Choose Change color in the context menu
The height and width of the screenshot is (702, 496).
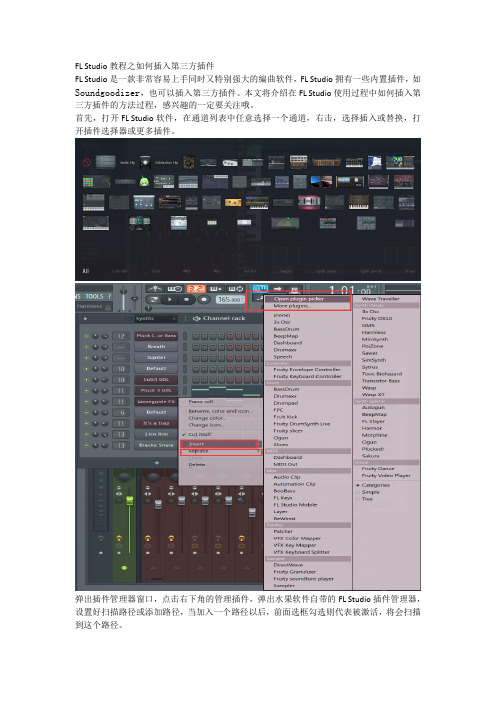point(207,418)
